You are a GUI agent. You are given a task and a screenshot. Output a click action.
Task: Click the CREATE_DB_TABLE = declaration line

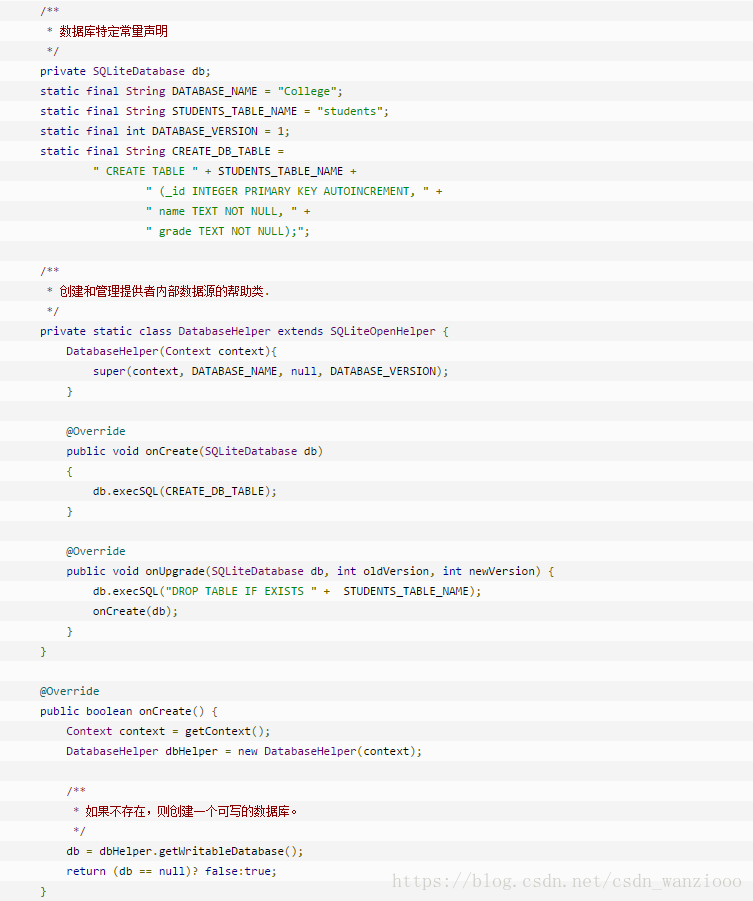pyautogui.click(x=162, y=151)
